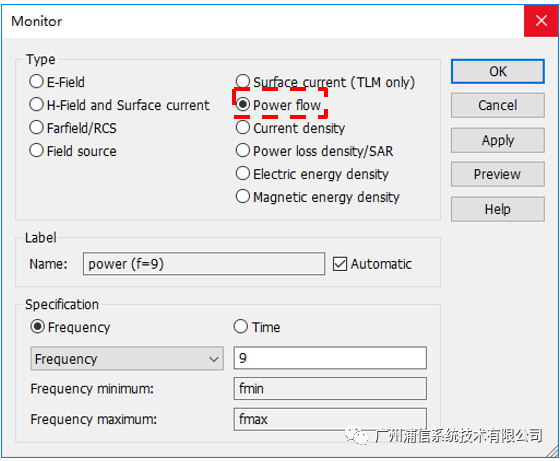Screen dimensions: 560x461
Task: Open Help for the Monitor dialog
Action: pos(498,209)
